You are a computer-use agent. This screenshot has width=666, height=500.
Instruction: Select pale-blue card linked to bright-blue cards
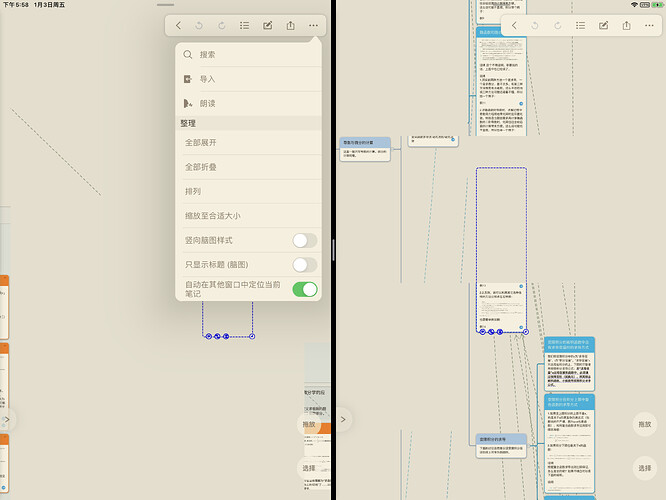click(x=501, y=446)
